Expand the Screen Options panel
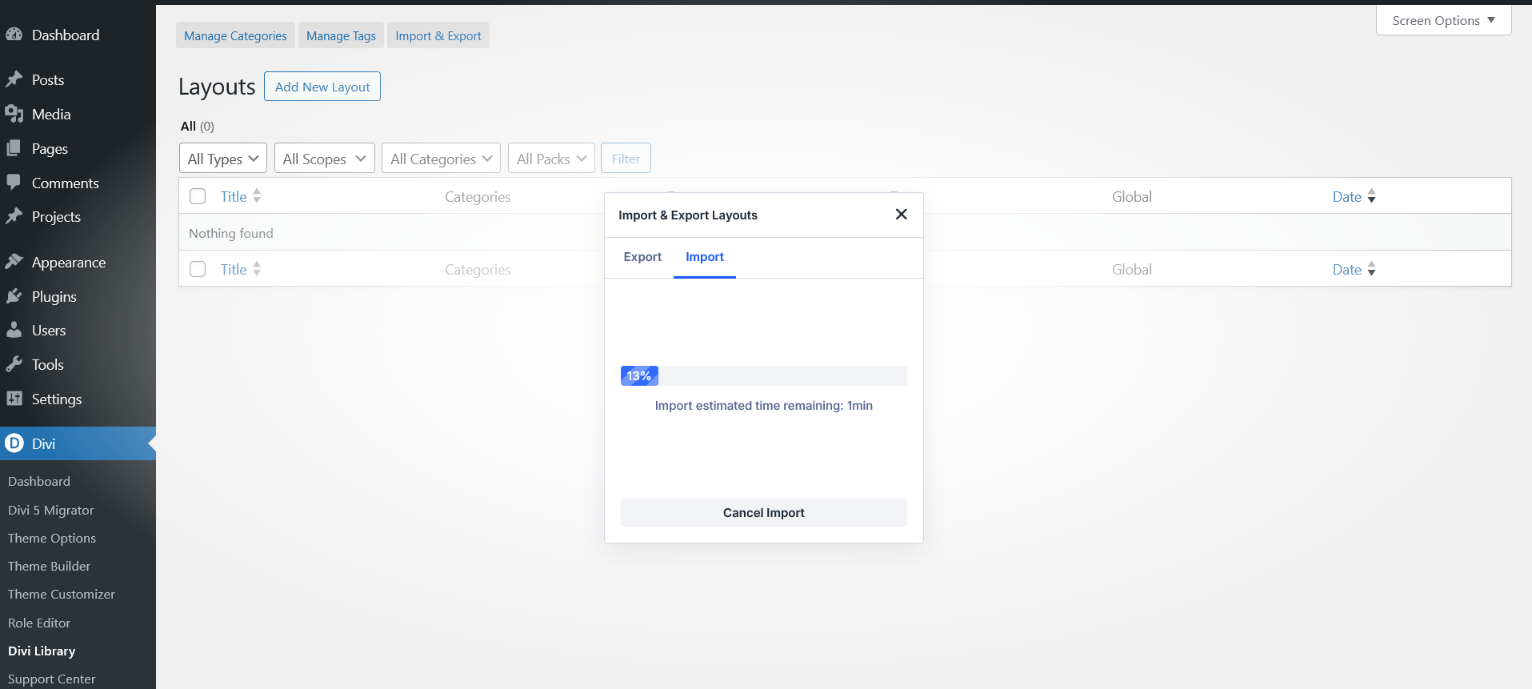 pos(1443,20)
